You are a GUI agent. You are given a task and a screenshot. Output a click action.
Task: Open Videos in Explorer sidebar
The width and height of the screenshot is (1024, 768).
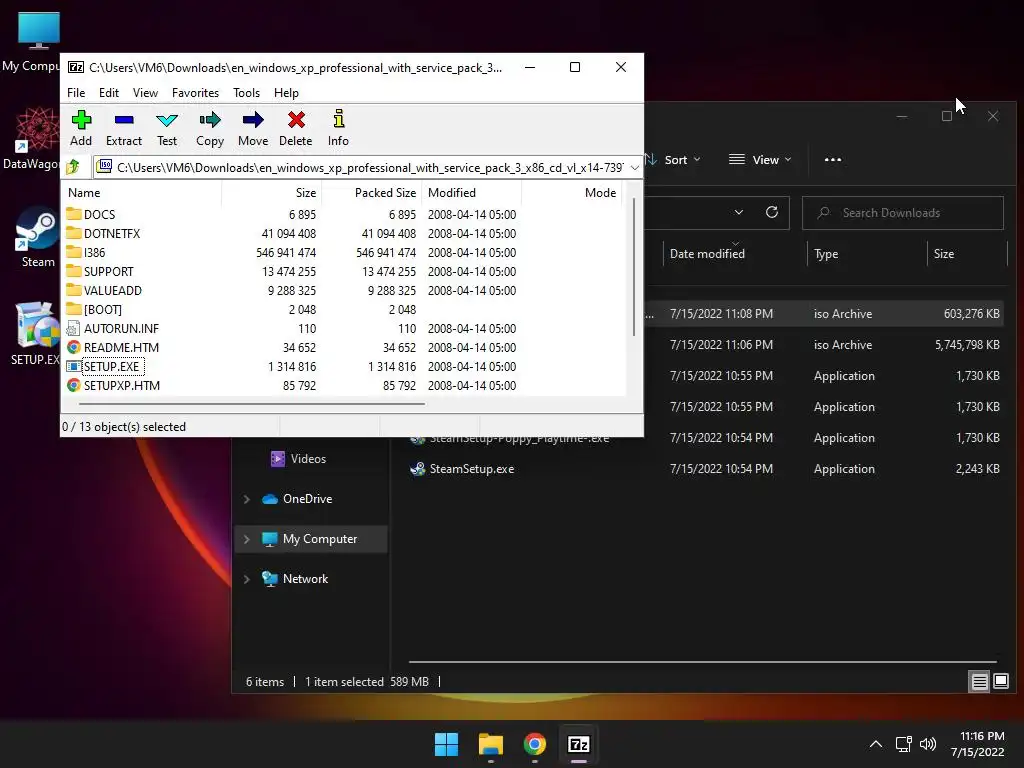point(298,459)
